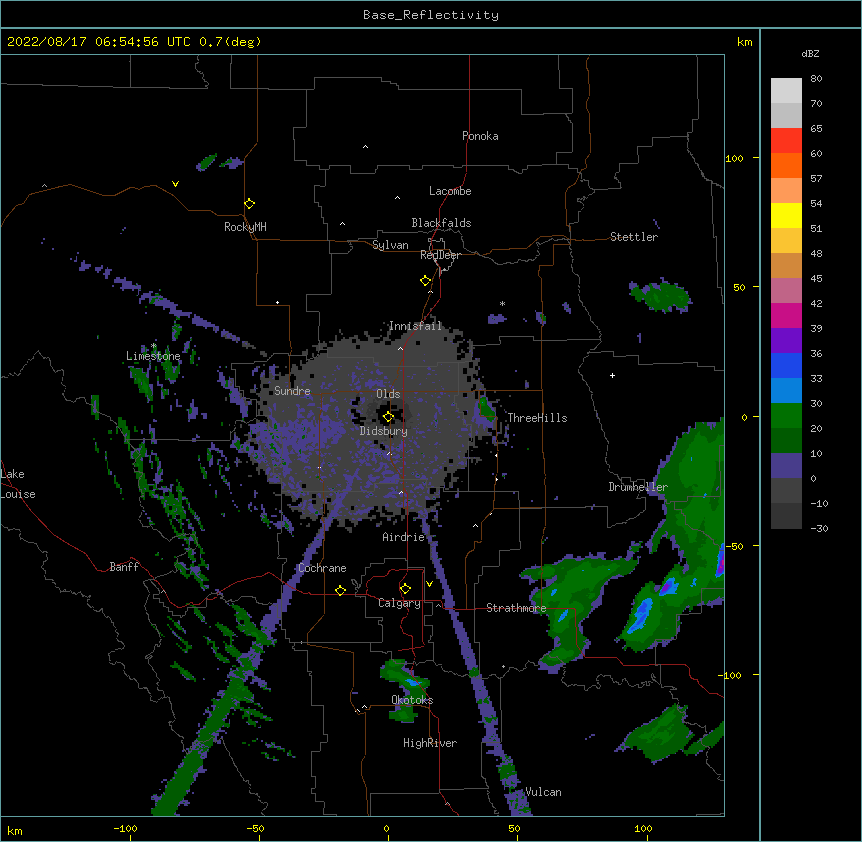The image size is (862, 842).
Task: Click the yellow diamond marker above the Calgary label
Action: [405, 589]
